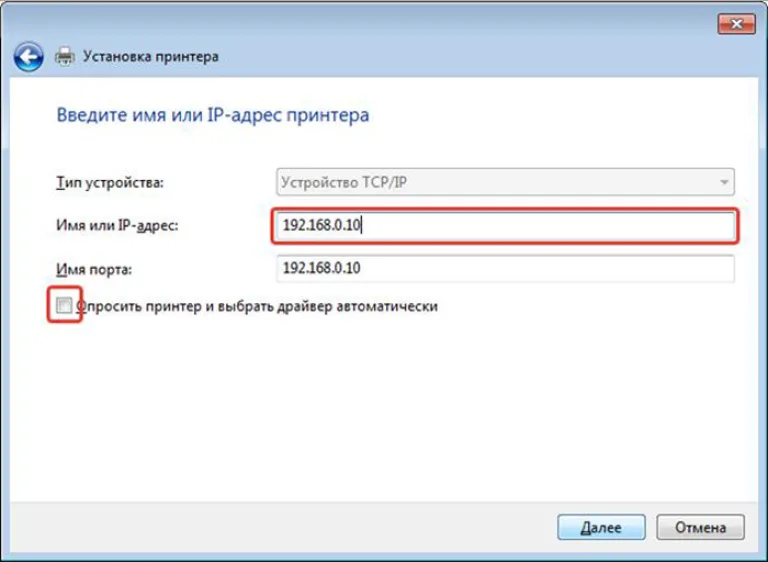Place cursor after 192.168.0.10 in IP address field
The width and height of the screenshot is (768, 562).
362,225
